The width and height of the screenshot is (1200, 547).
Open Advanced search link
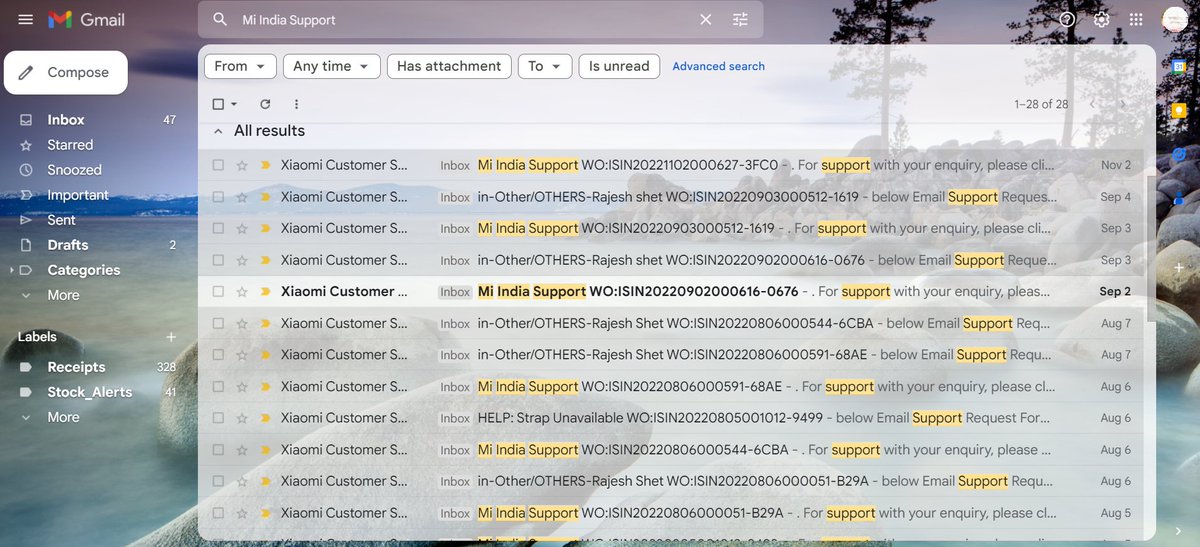718,66
